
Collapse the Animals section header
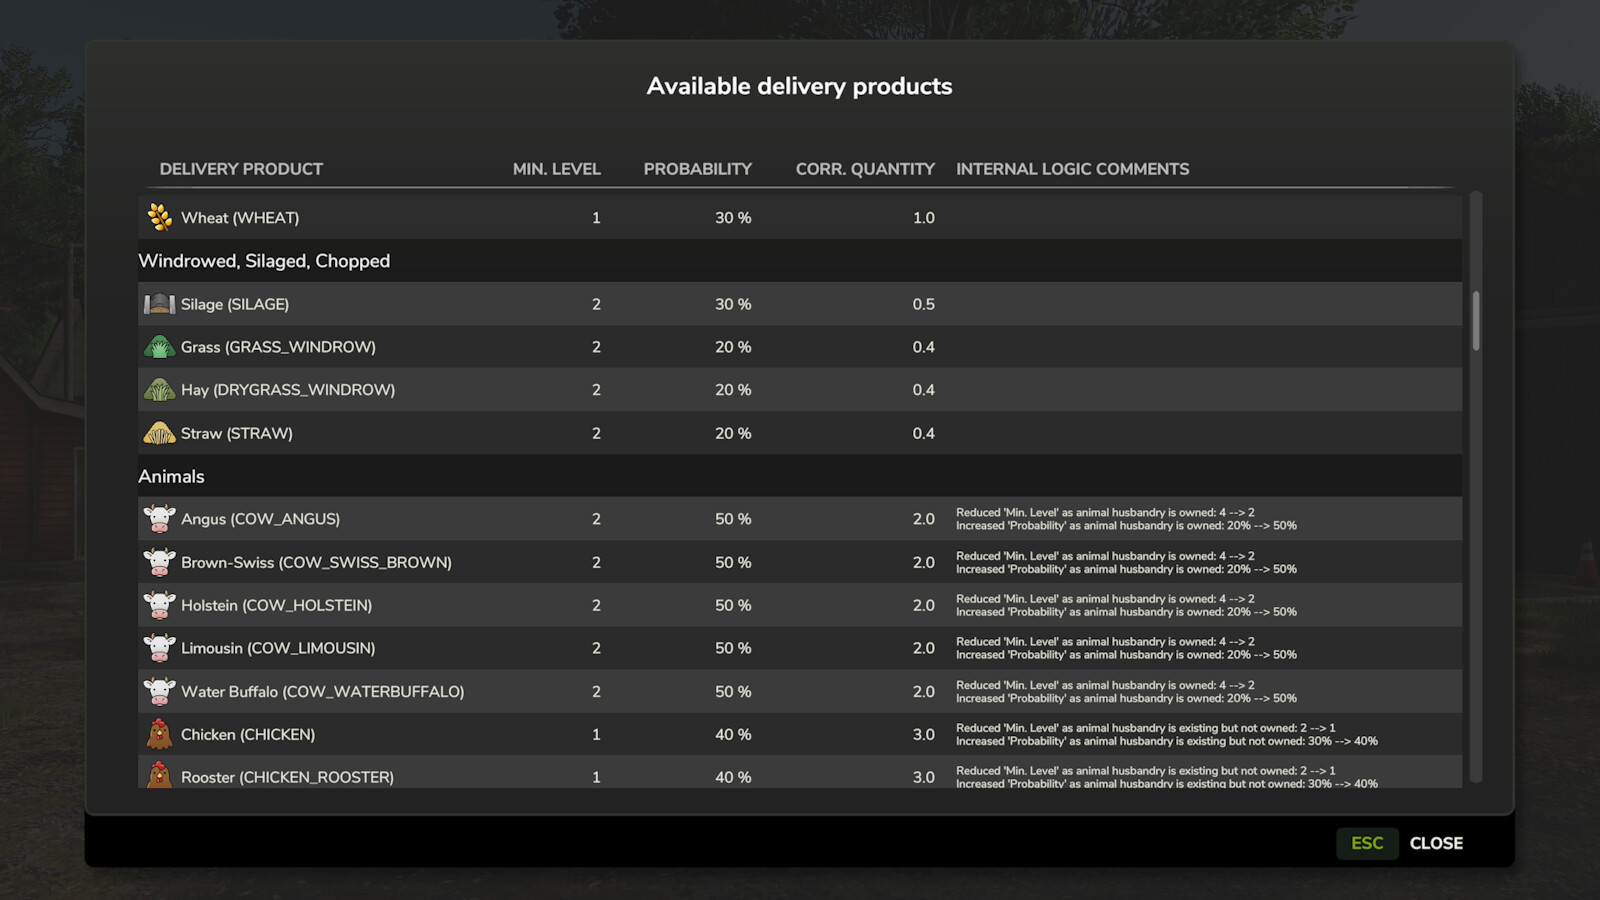[x=170, y=476]
